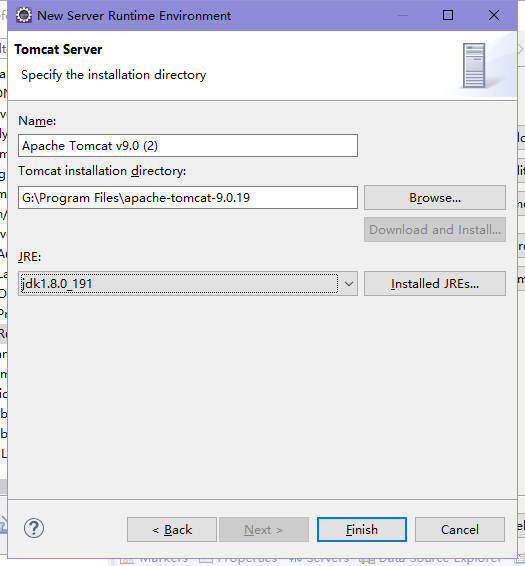The width and height of the screenshot is (525, 566).
Task: Click Download and Install... button
Action: [x=435, y=230]
